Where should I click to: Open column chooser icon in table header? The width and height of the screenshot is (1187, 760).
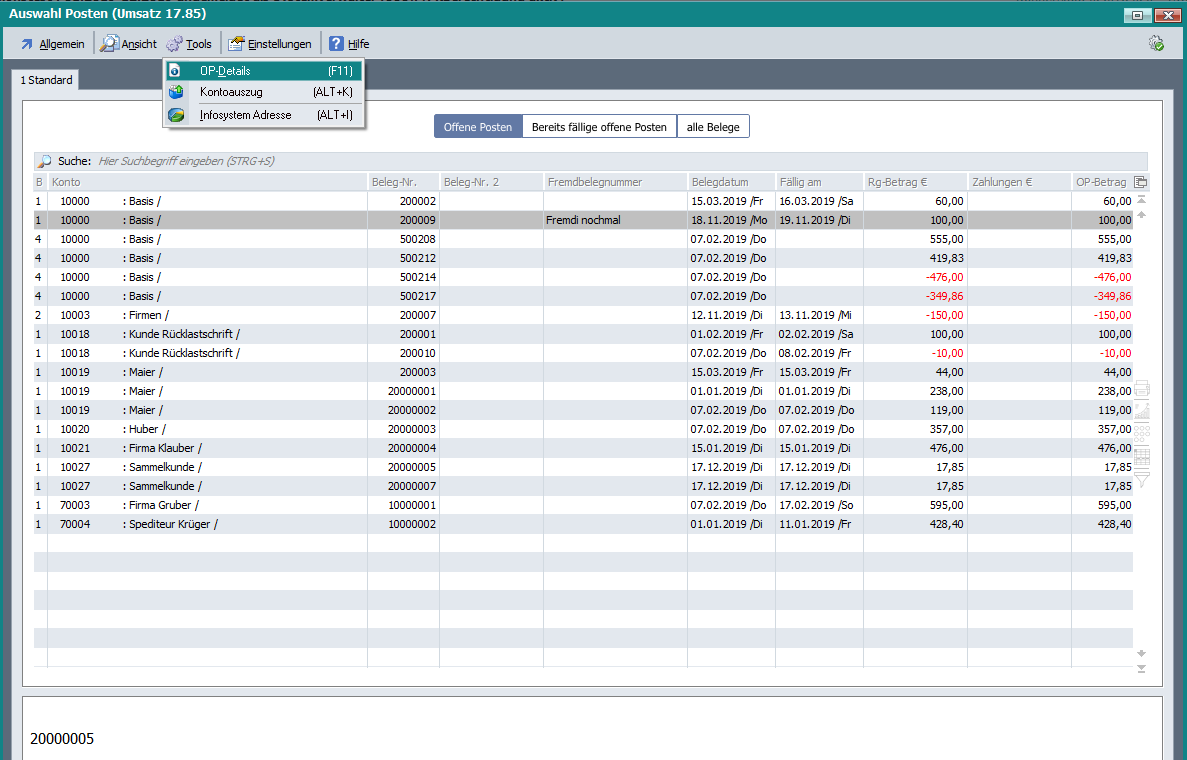coord(1141,182)
